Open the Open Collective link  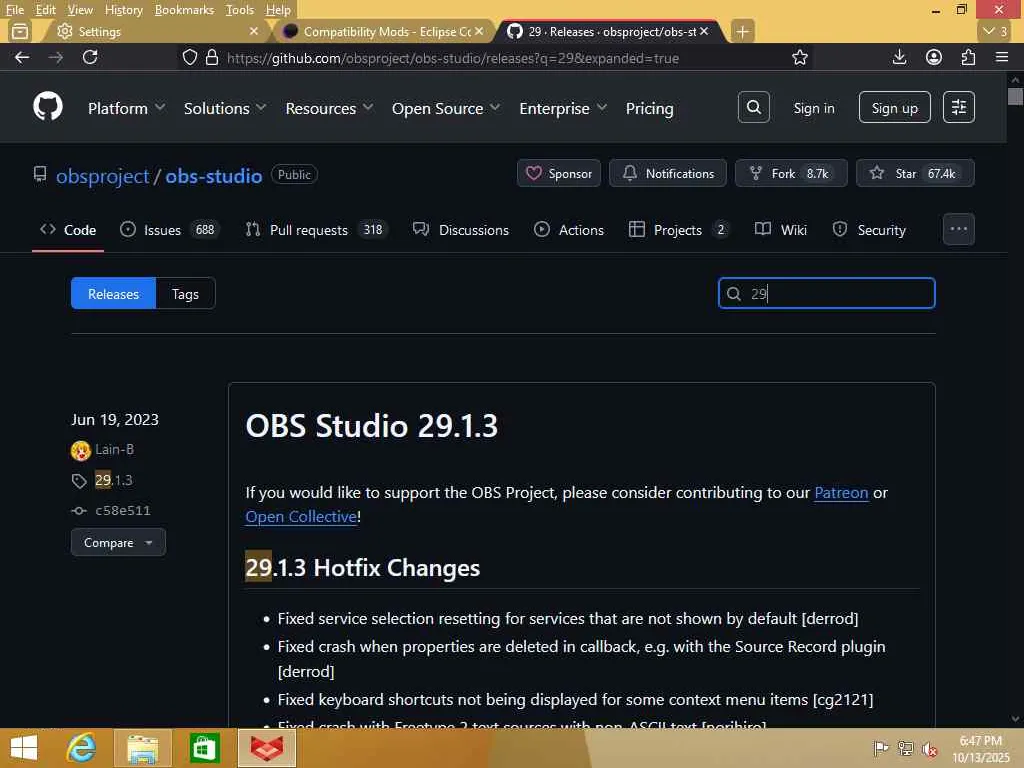point(301,517)
